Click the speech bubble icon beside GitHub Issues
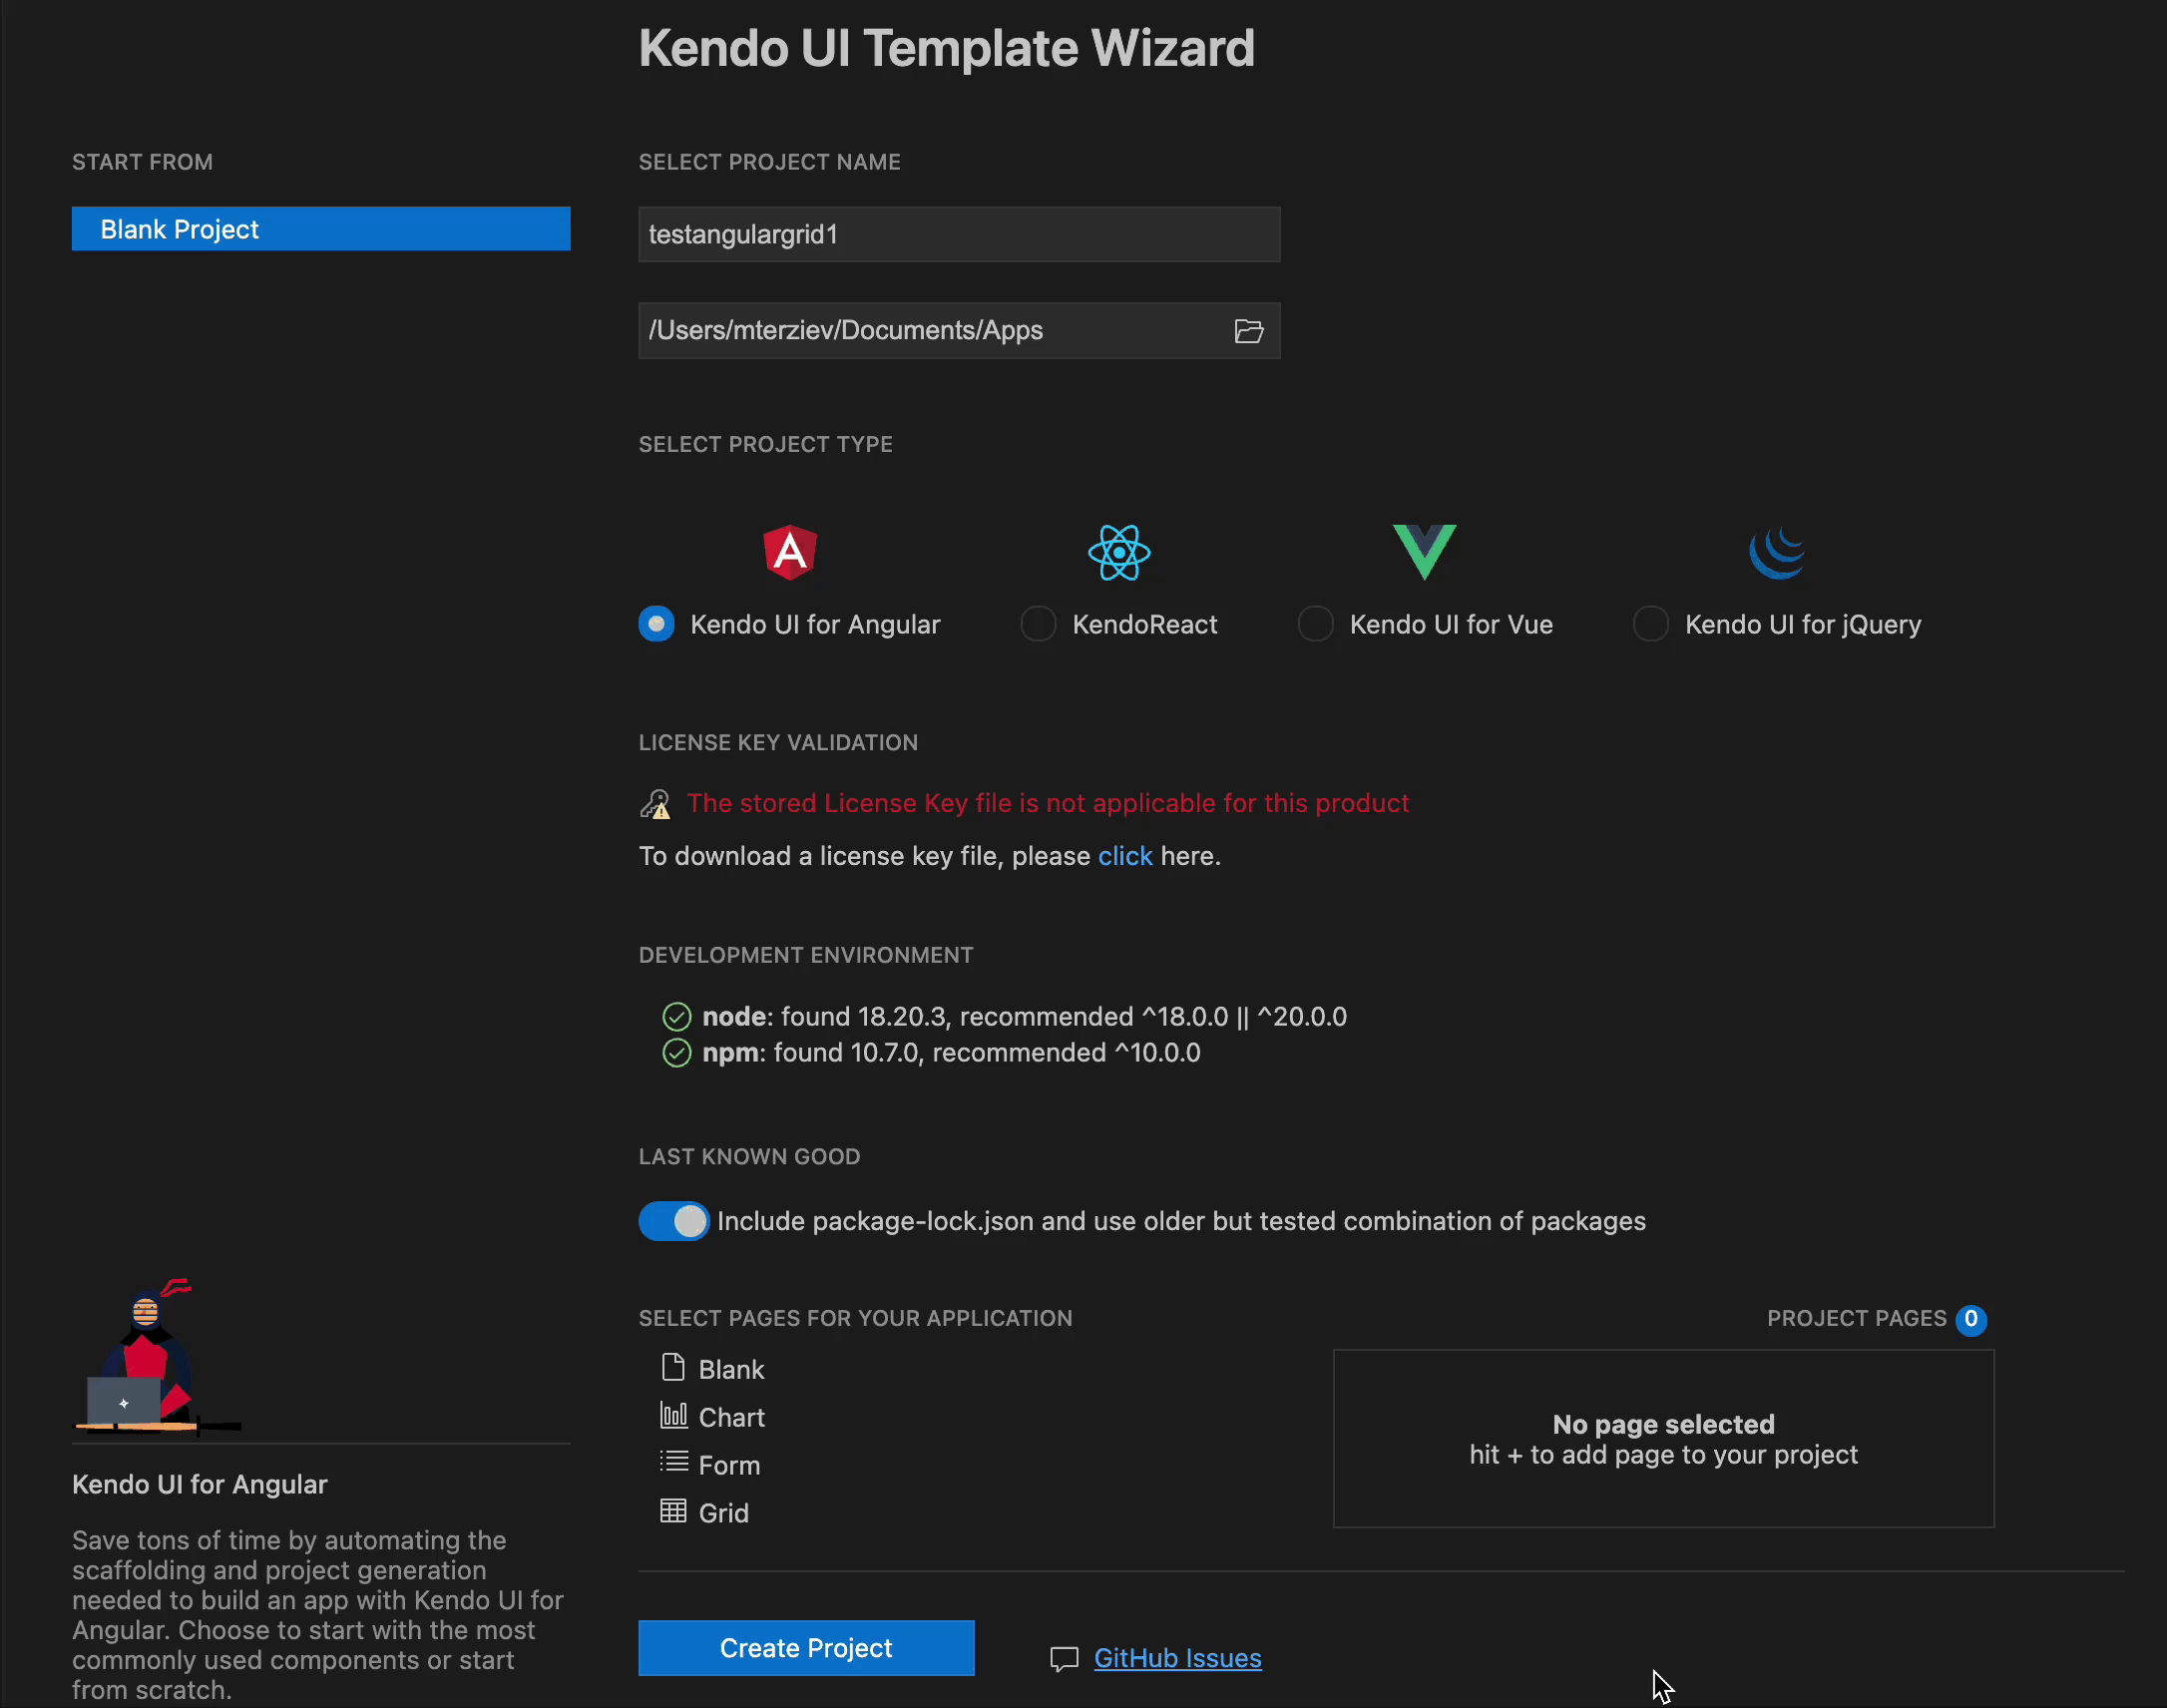 1064,1659
